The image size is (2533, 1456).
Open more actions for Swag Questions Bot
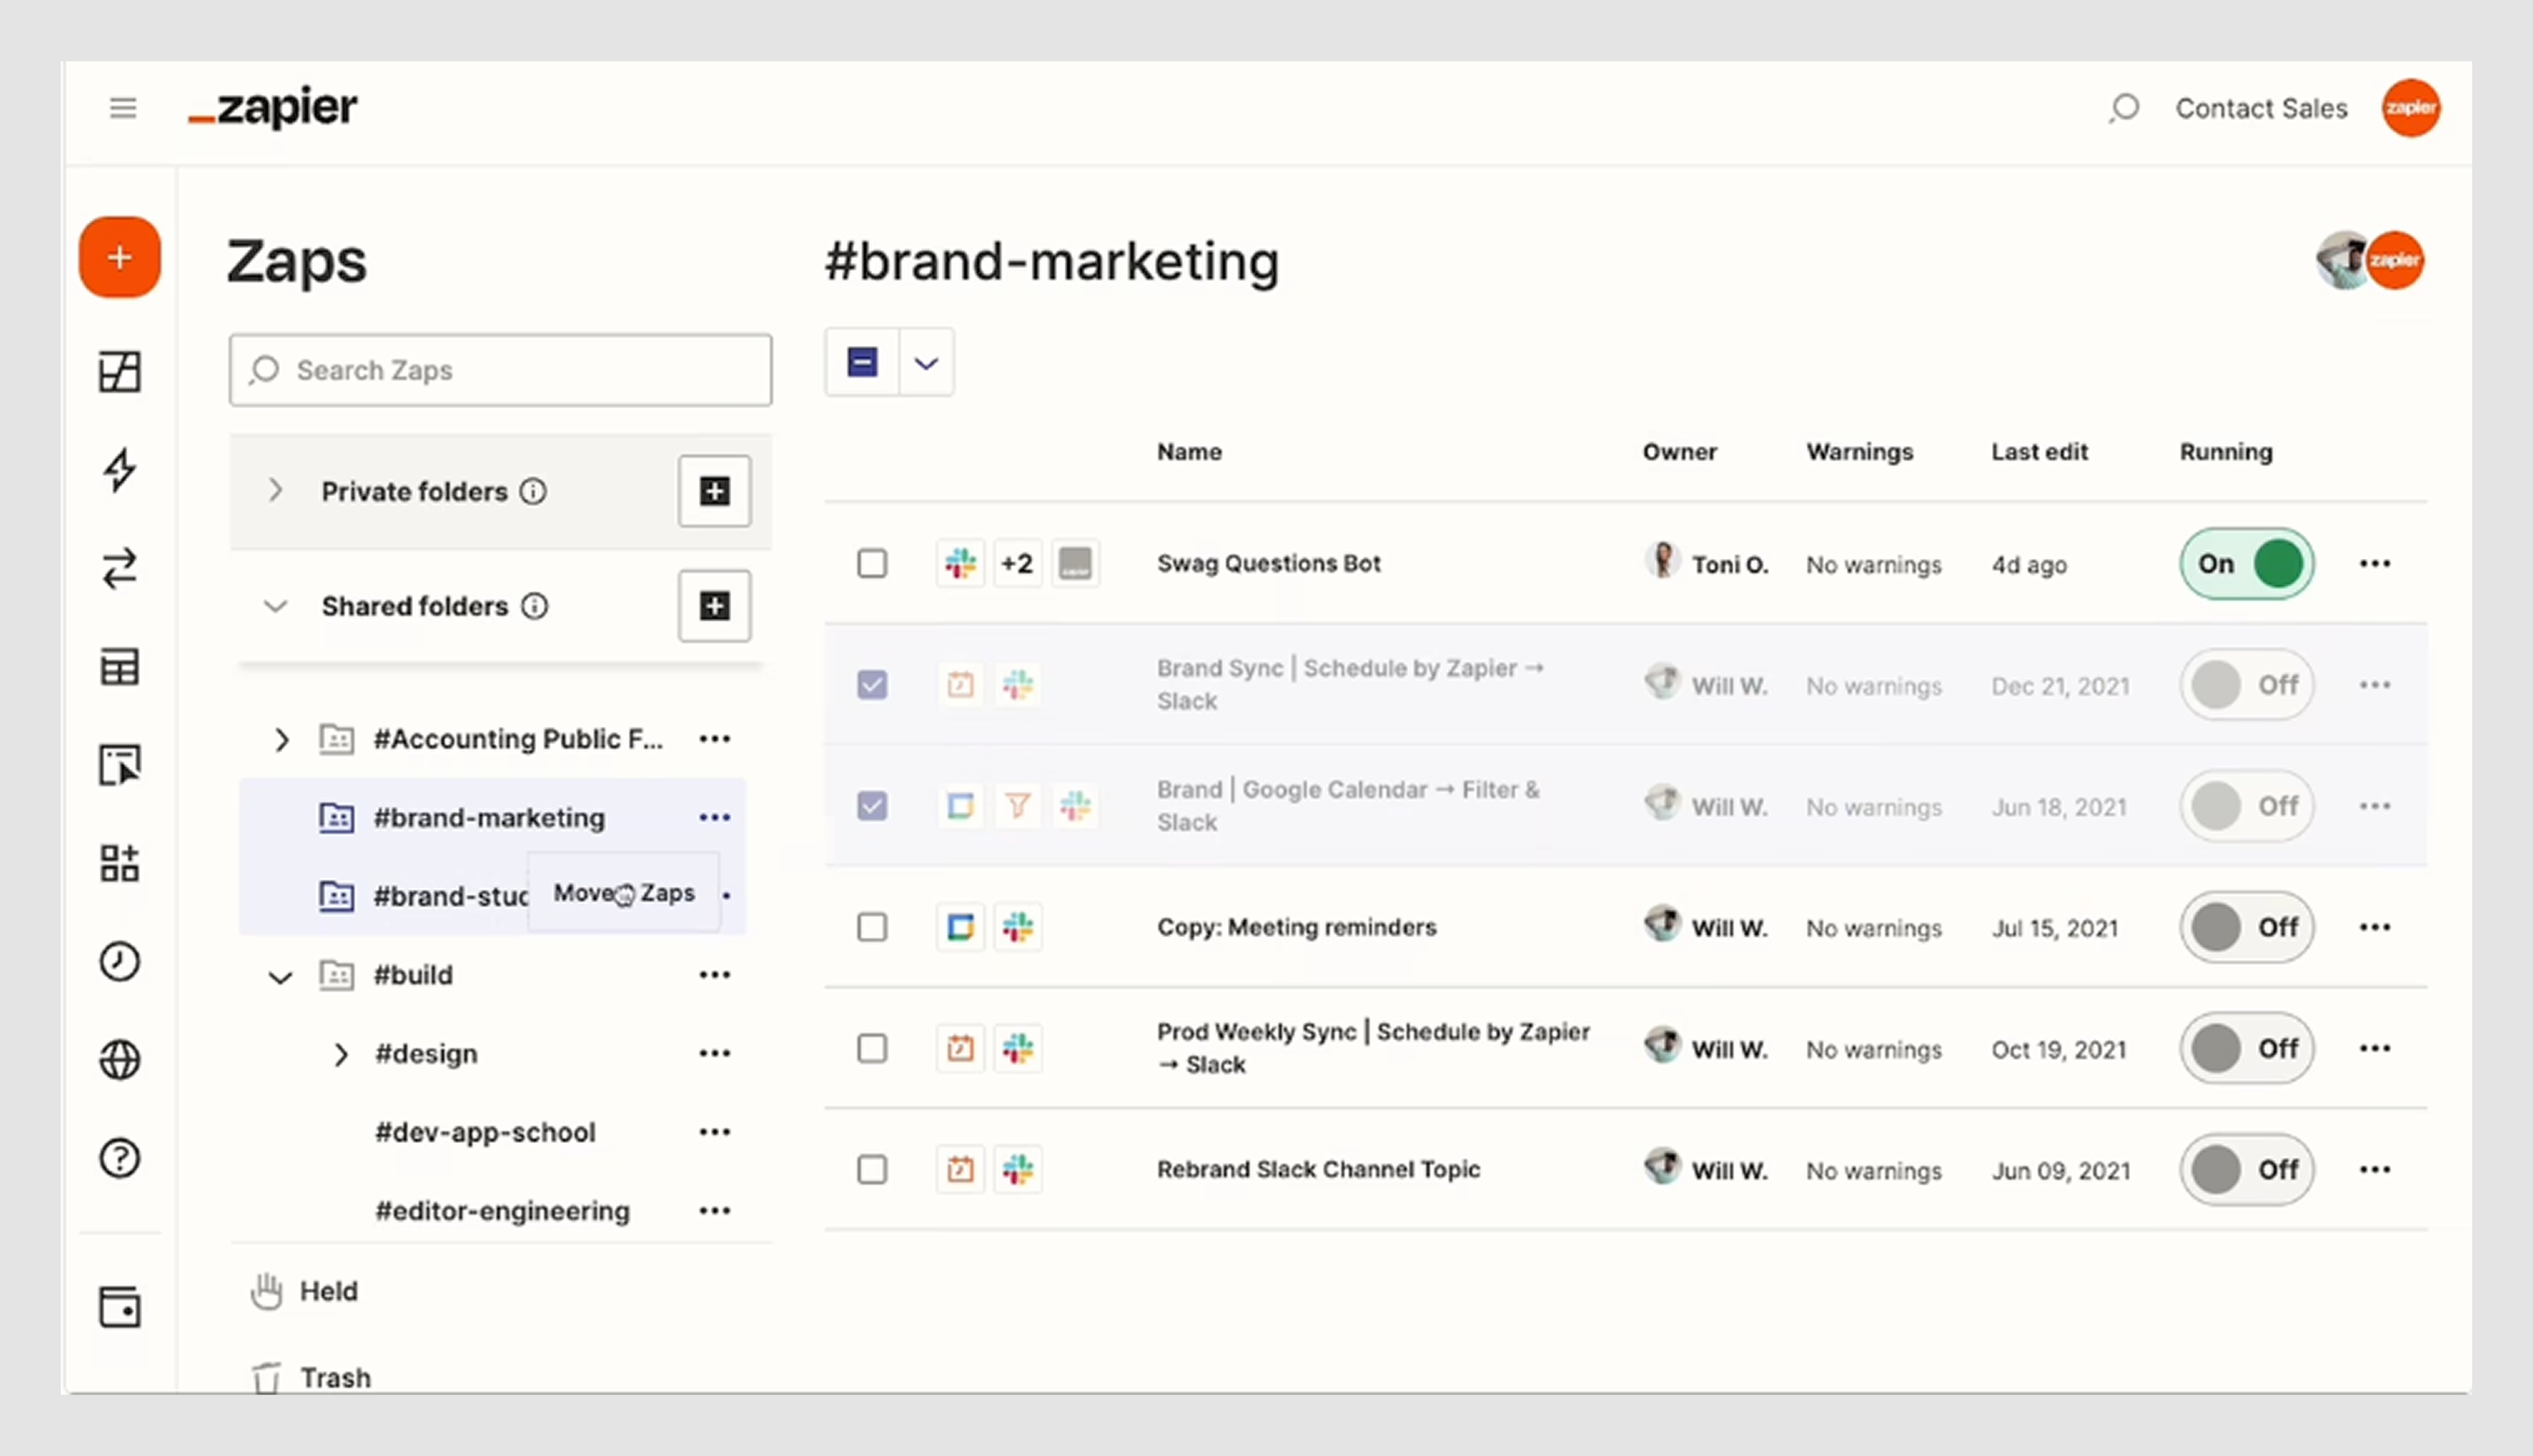[x=2375, y=564]
